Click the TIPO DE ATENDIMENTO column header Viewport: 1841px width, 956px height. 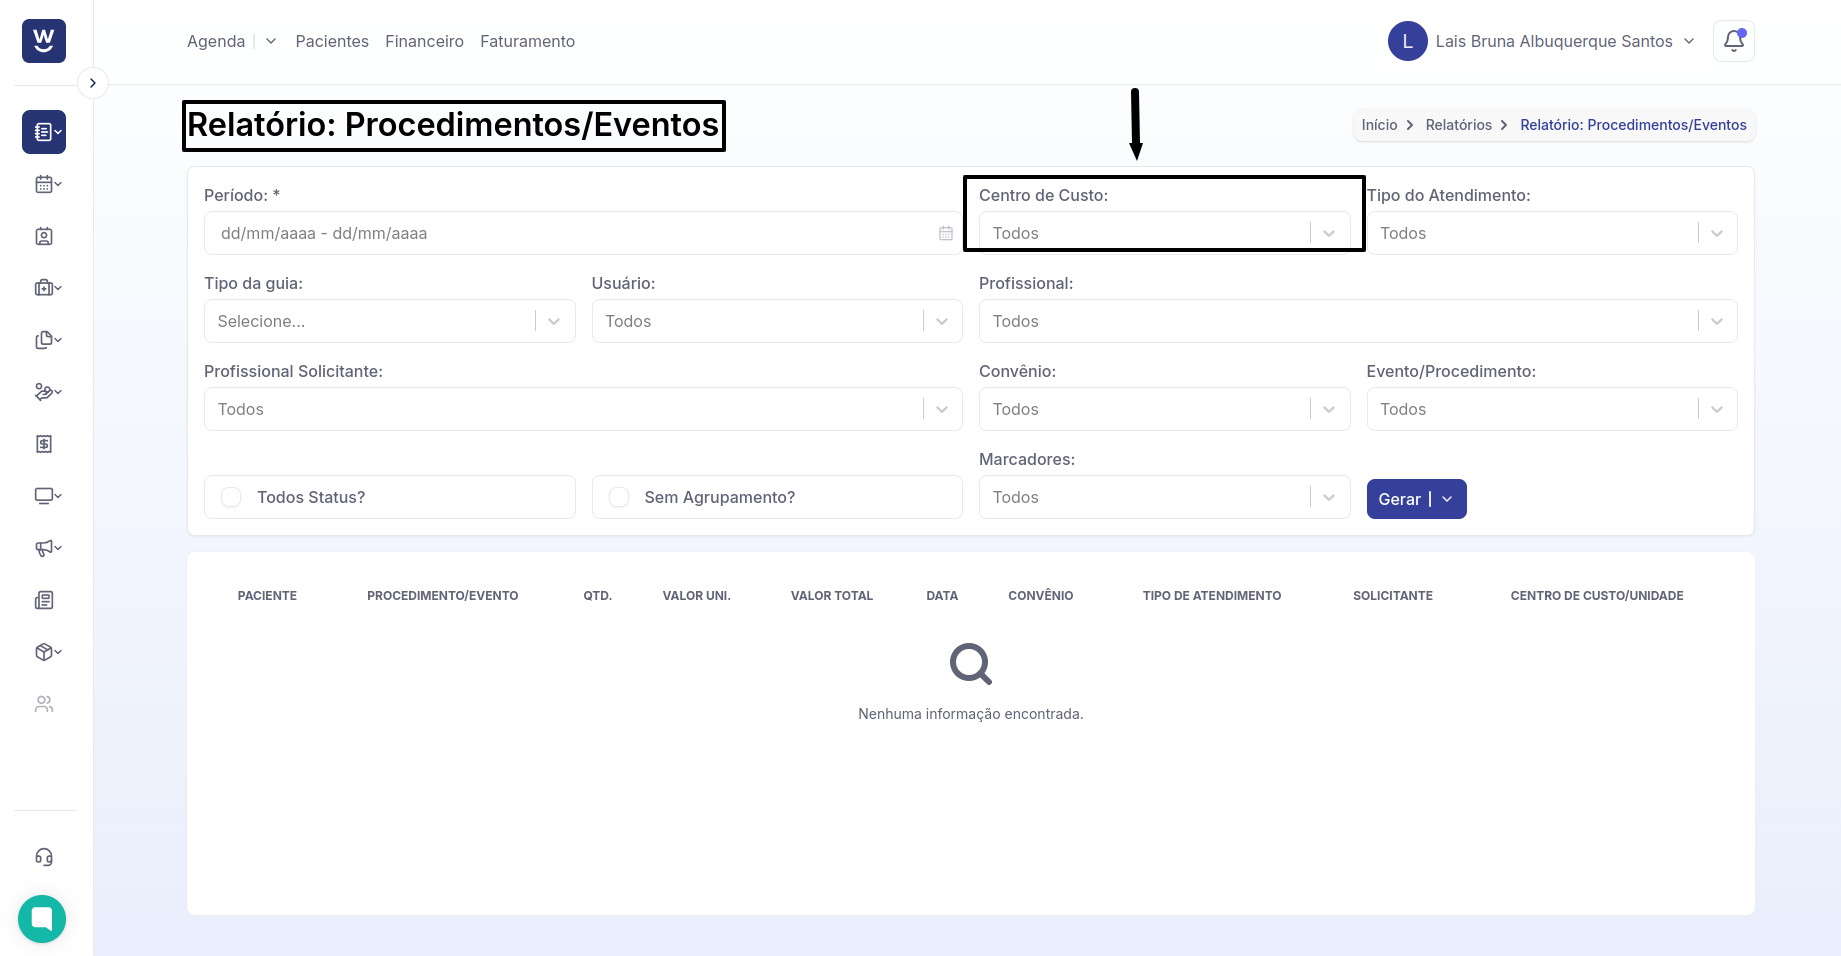tap(1212, 596)
